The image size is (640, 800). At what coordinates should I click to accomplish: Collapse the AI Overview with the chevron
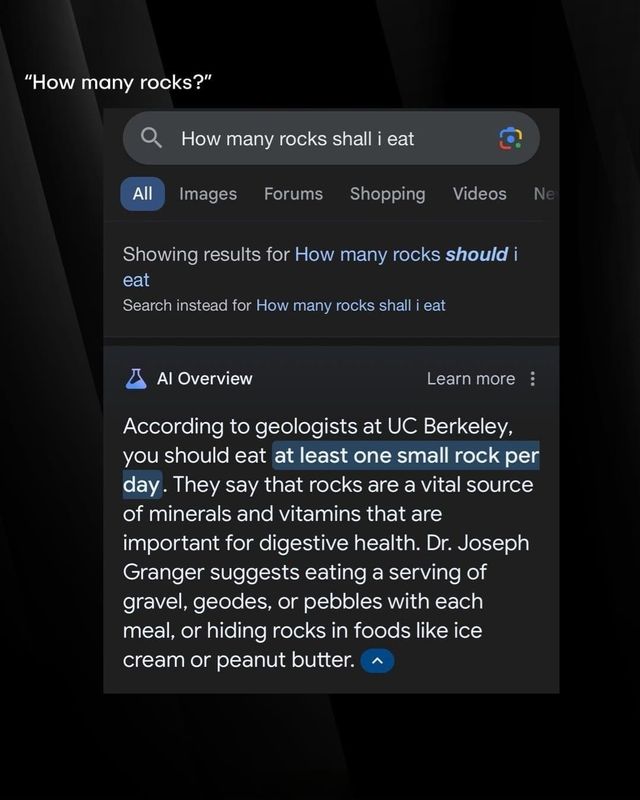pyautogui.click(x=377, y=661)
